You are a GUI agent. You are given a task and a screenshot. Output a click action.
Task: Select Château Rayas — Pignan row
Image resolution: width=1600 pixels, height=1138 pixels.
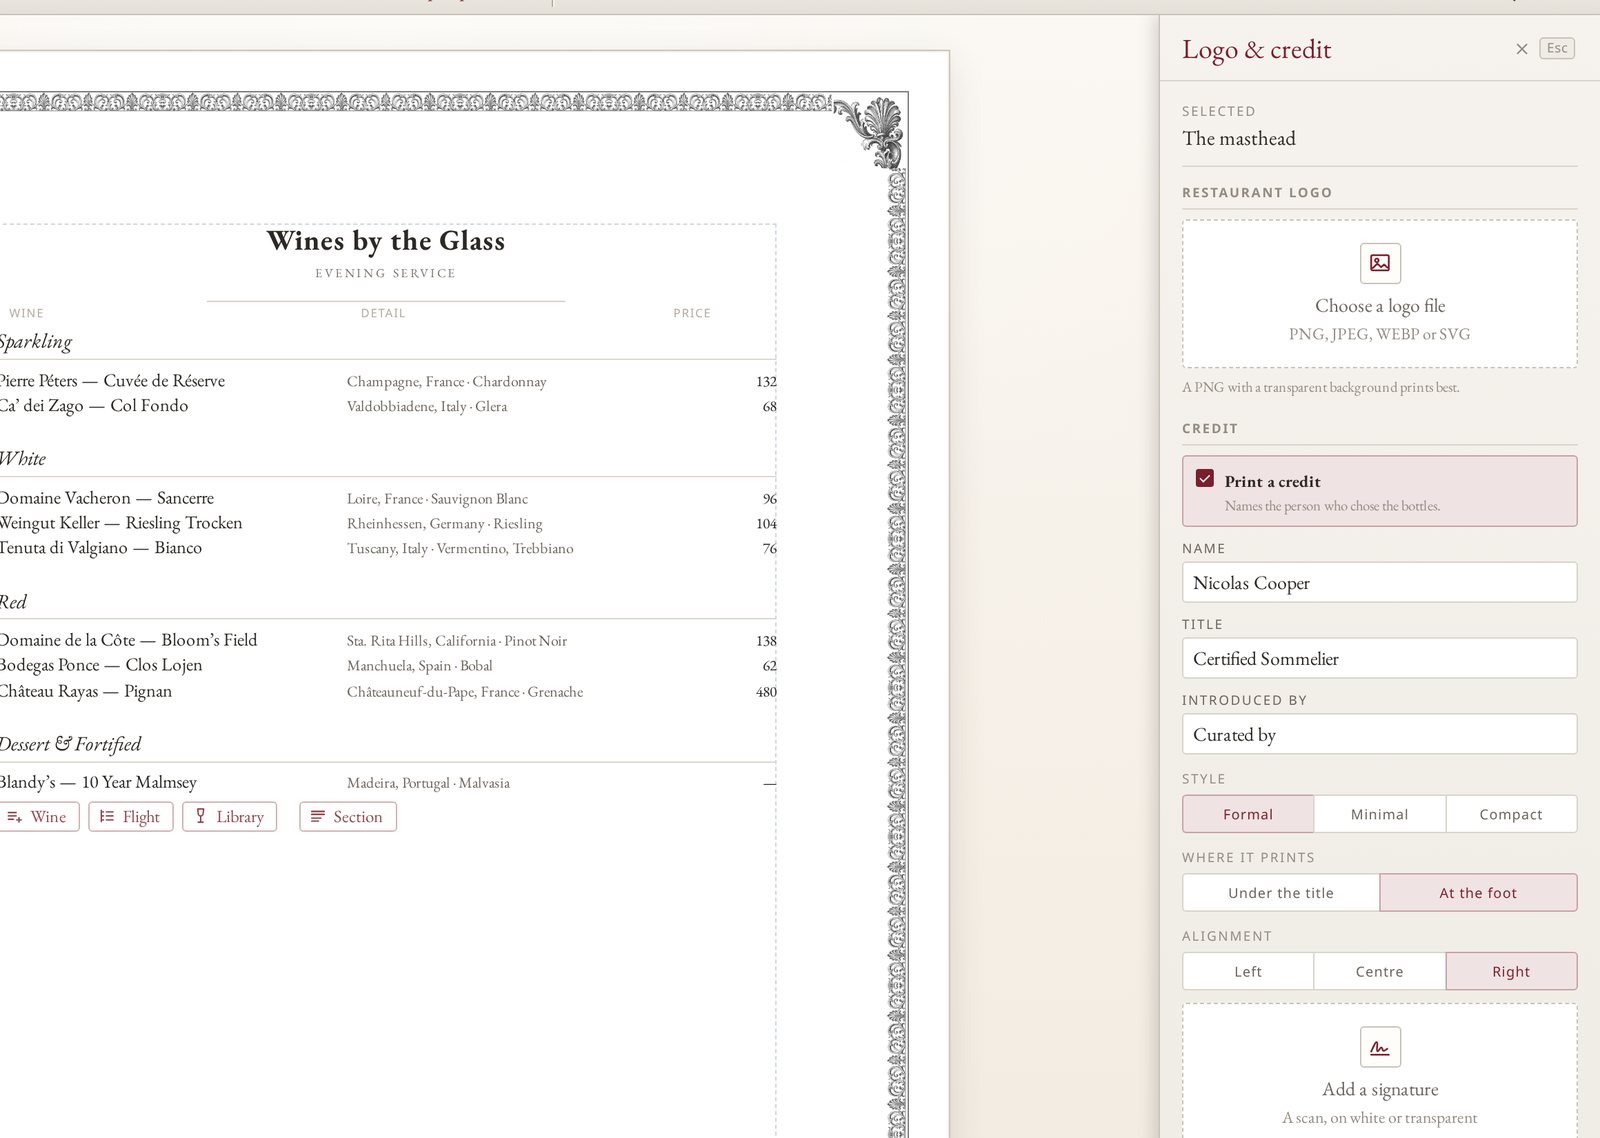[x=388, y=691]
